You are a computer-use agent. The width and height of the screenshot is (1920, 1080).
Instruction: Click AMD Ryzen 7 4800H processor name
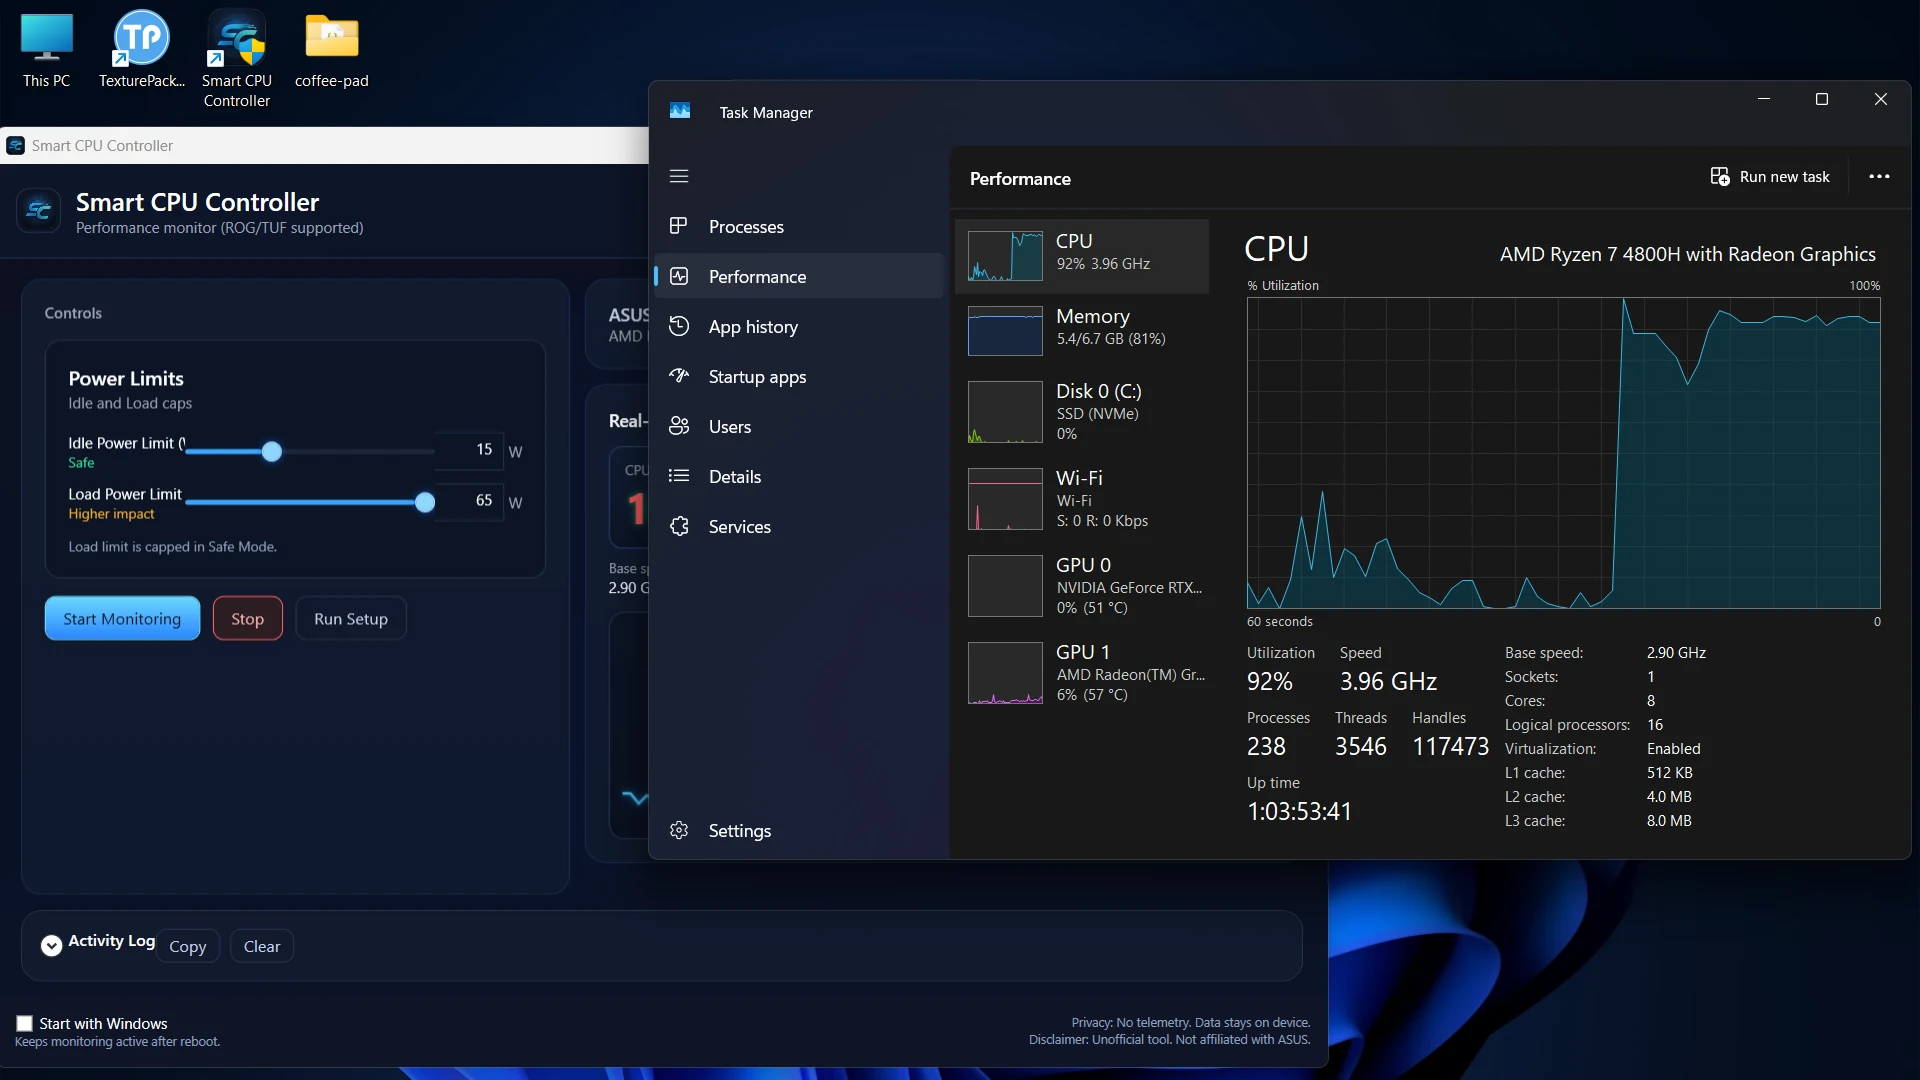tap(1688, 254)
